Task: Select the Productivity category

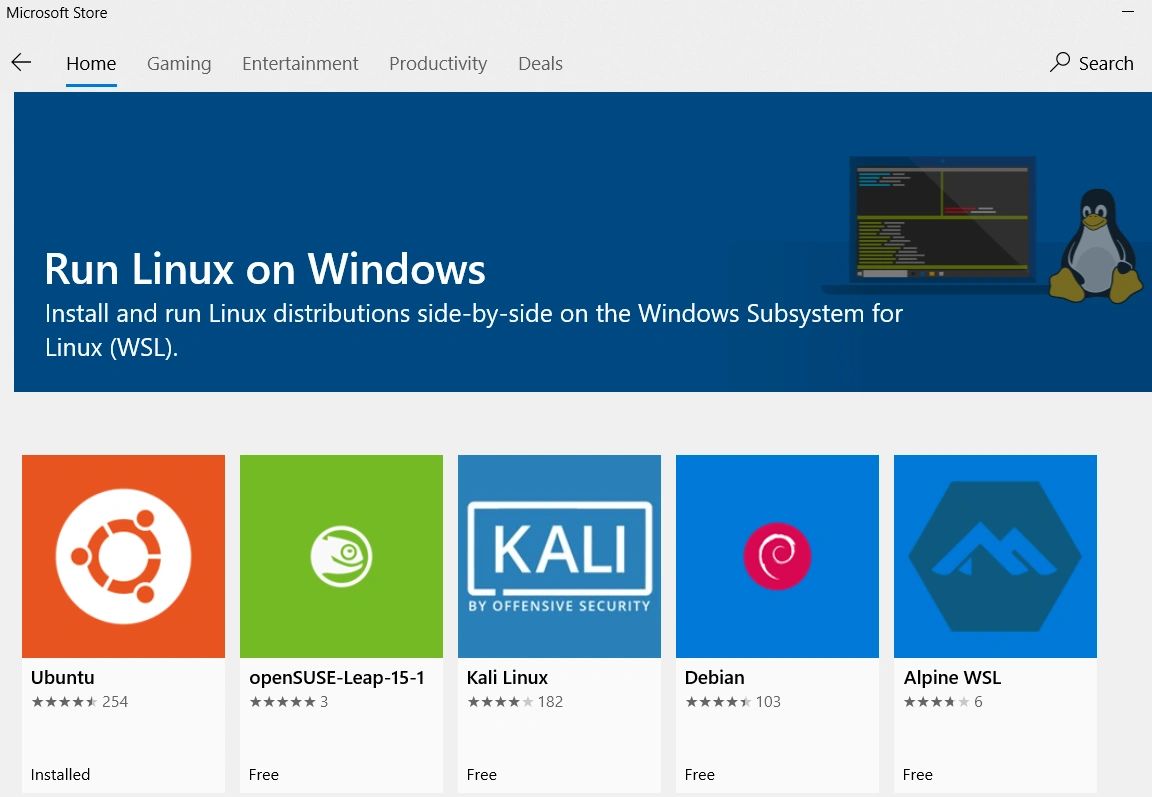Action: click(x=438, y=63)
